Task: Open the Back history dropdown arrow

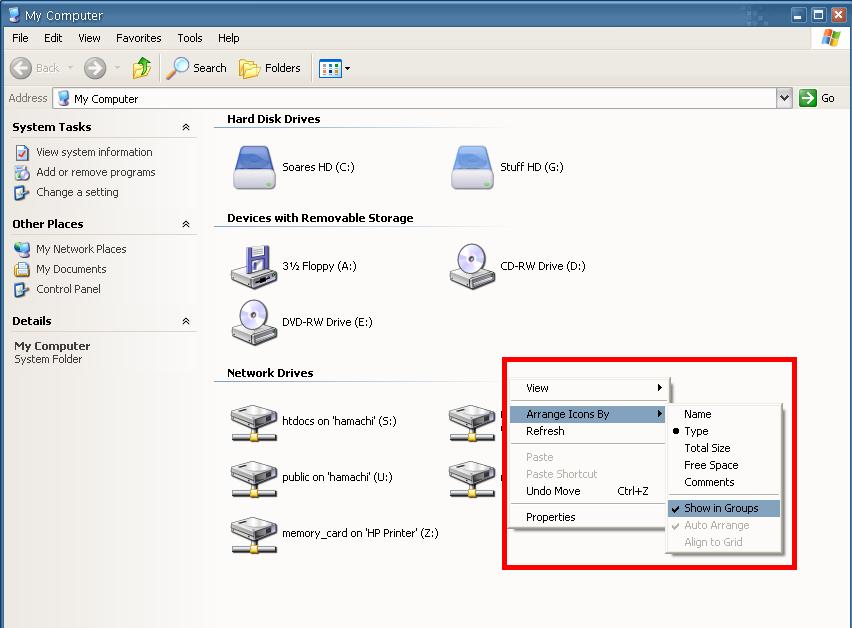Action: 70,68
